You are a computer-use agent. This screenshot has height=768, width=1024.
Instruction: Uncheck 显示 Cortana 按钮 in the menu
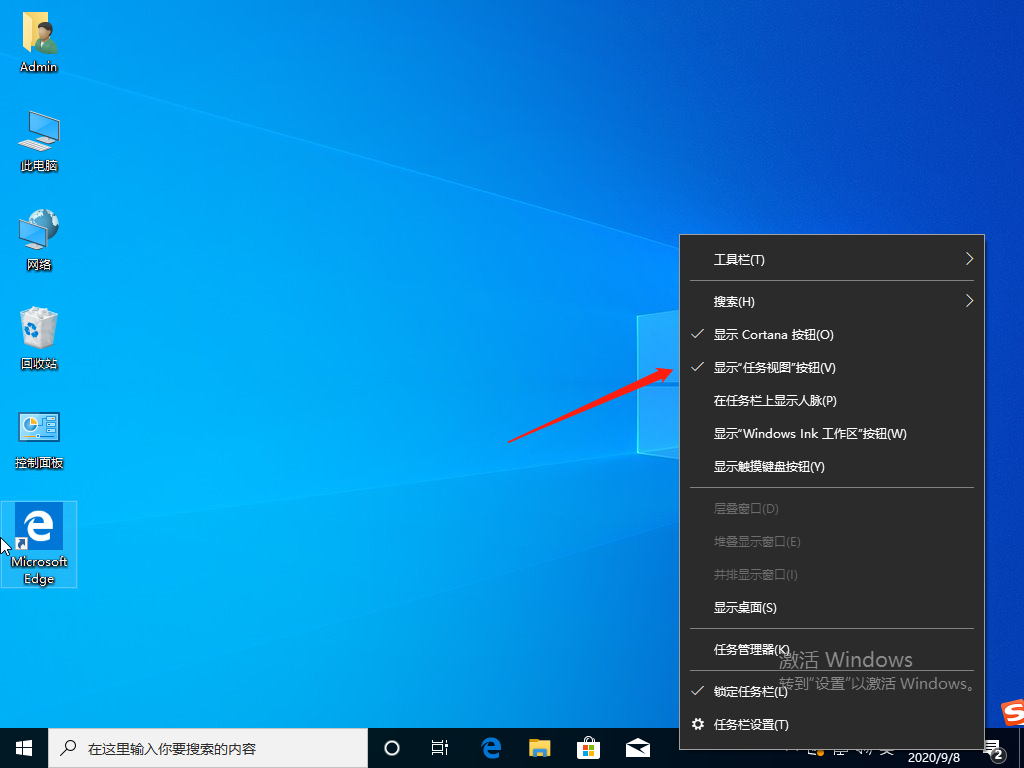[x=777, y=334]
